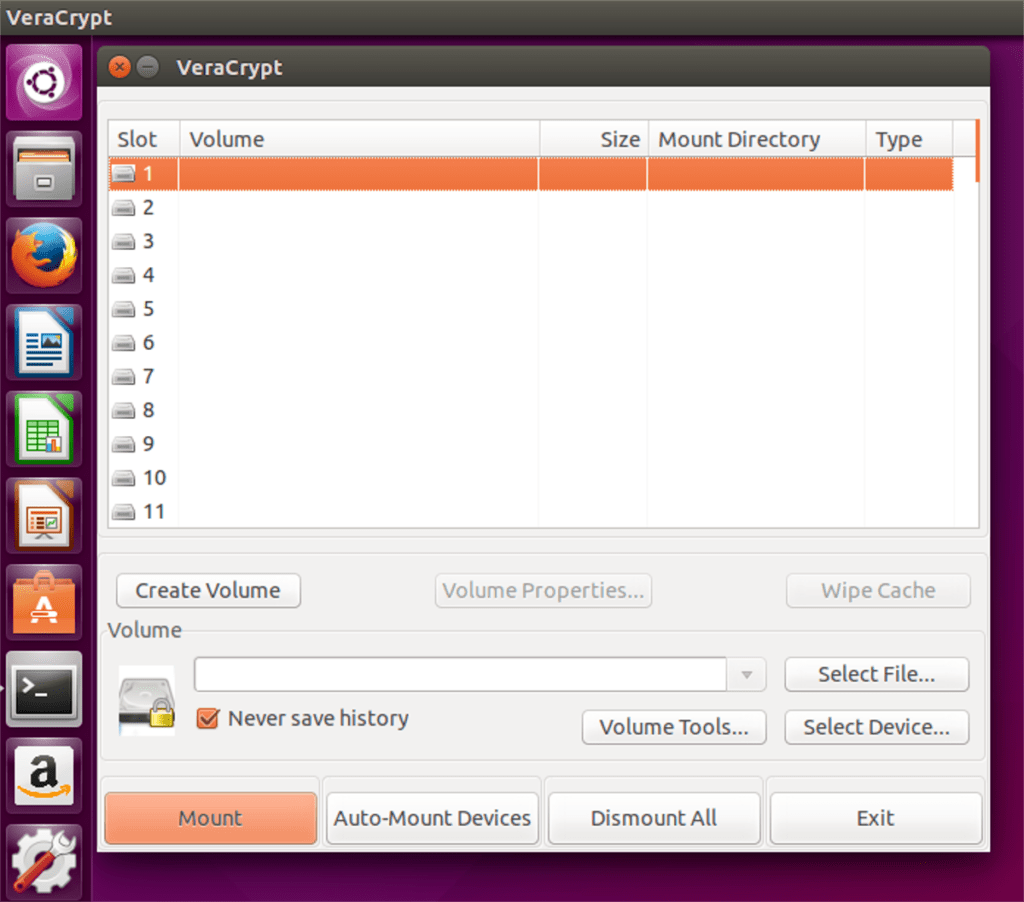Click the drive icon next to slot 7
The image size is (1024, 902).
[x=125, y=376]
